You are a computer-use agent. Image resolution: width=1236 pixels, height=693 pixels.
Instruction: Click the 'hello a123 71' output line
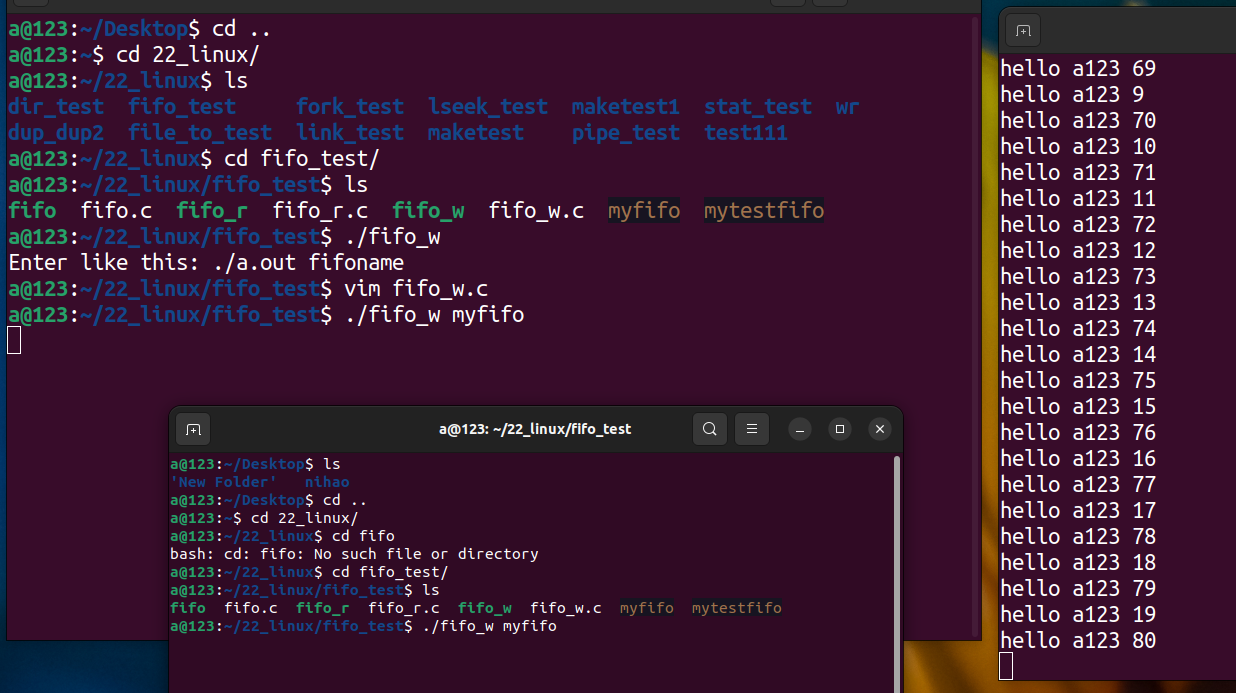tap(1078, 173)
